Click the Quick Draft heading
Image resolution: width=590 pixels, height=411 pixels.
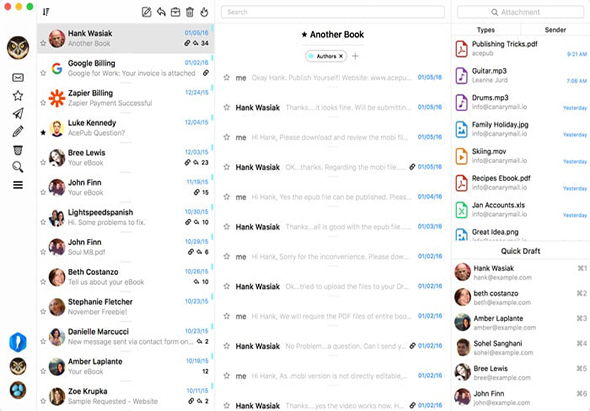click(520, 251)
